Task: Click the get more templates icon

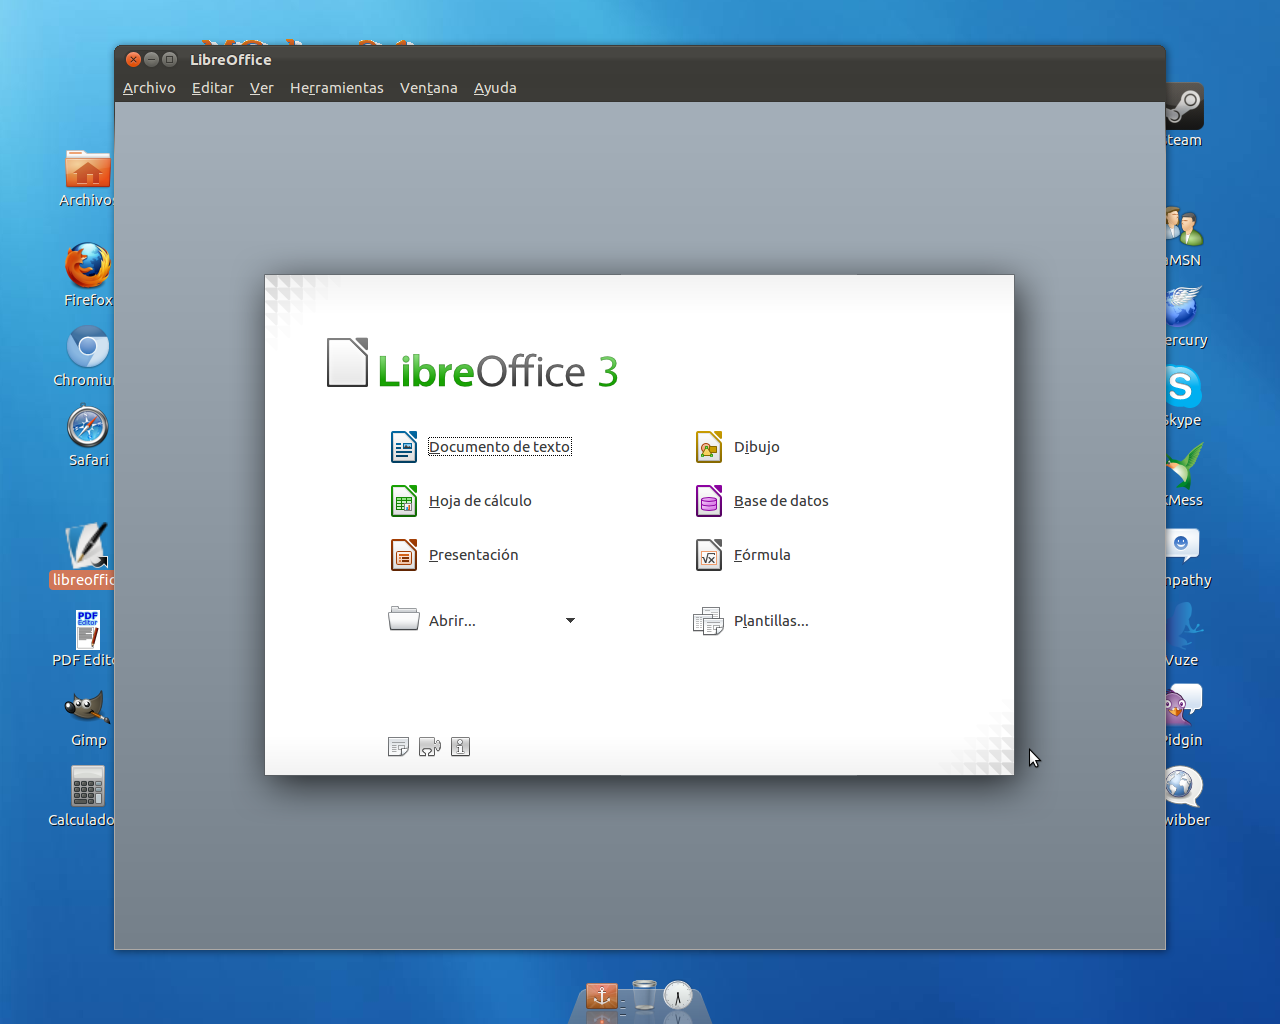Action: (x=398, y=747)
